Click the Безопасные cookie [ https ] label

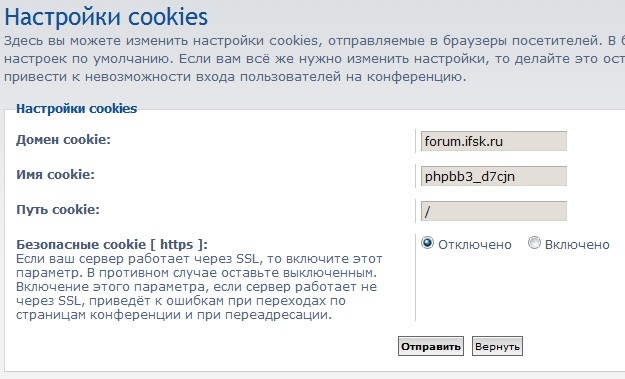(x=112, y=244)
